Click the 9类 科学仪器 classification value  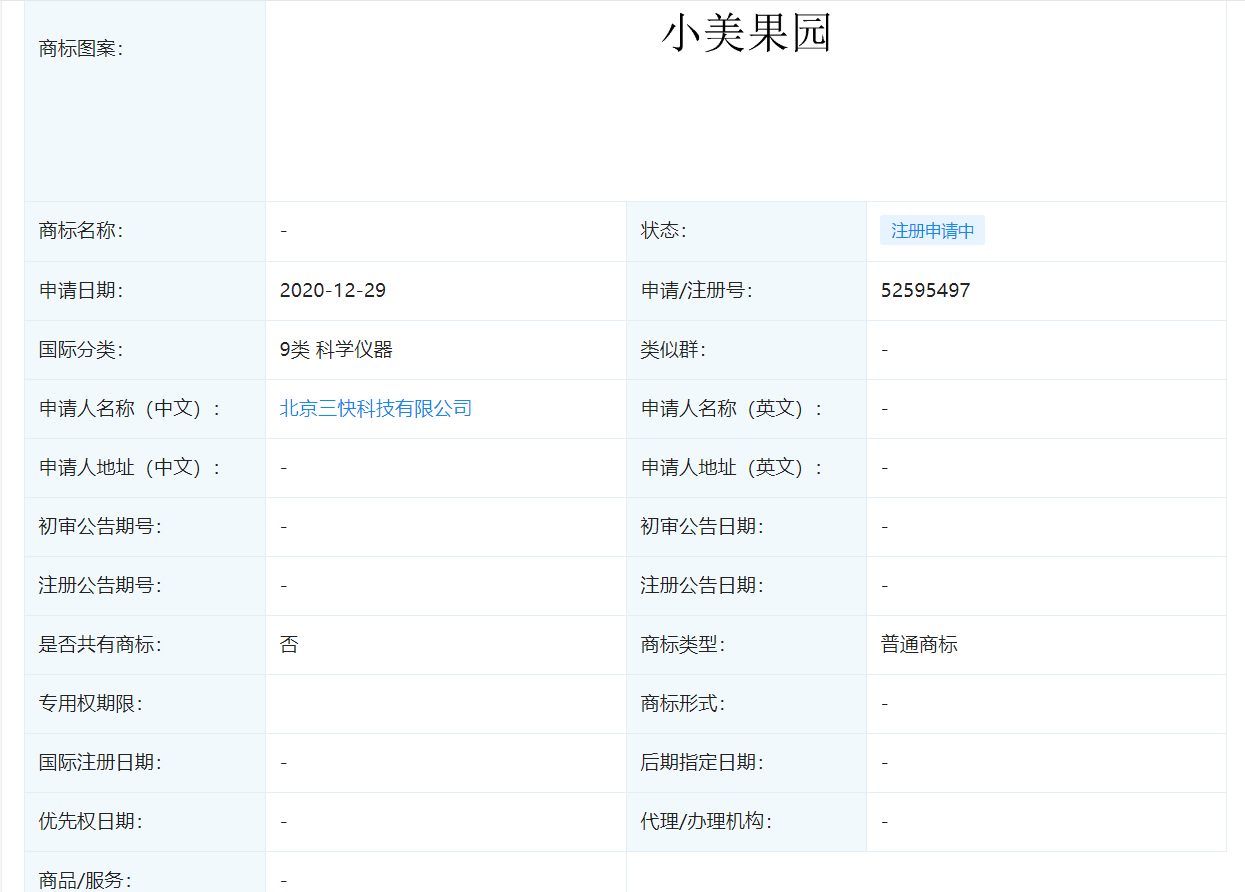tap(336, 350)
